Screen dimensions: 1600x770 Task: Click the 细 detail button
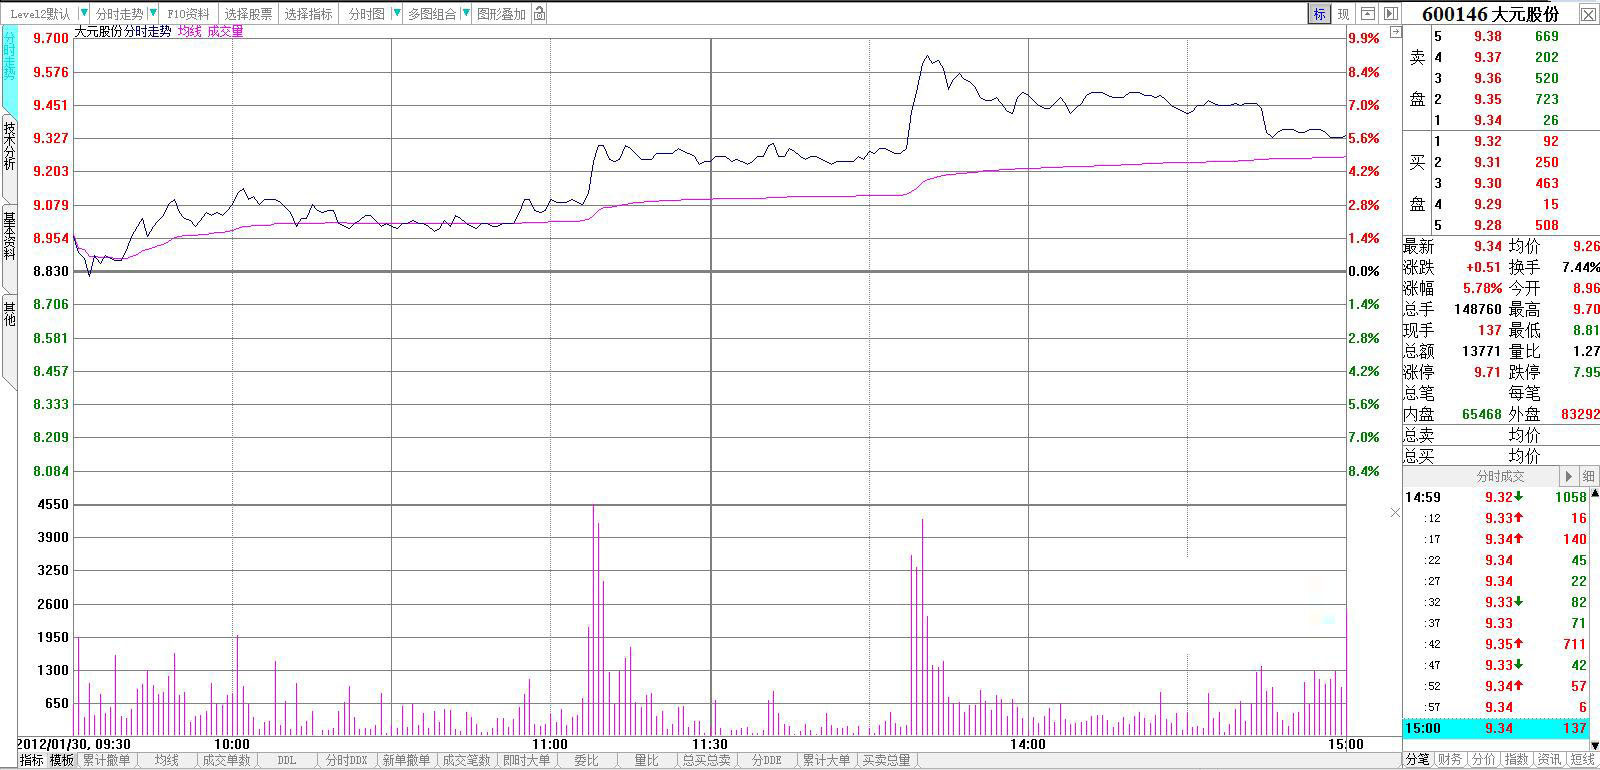tap(1589, 477)
